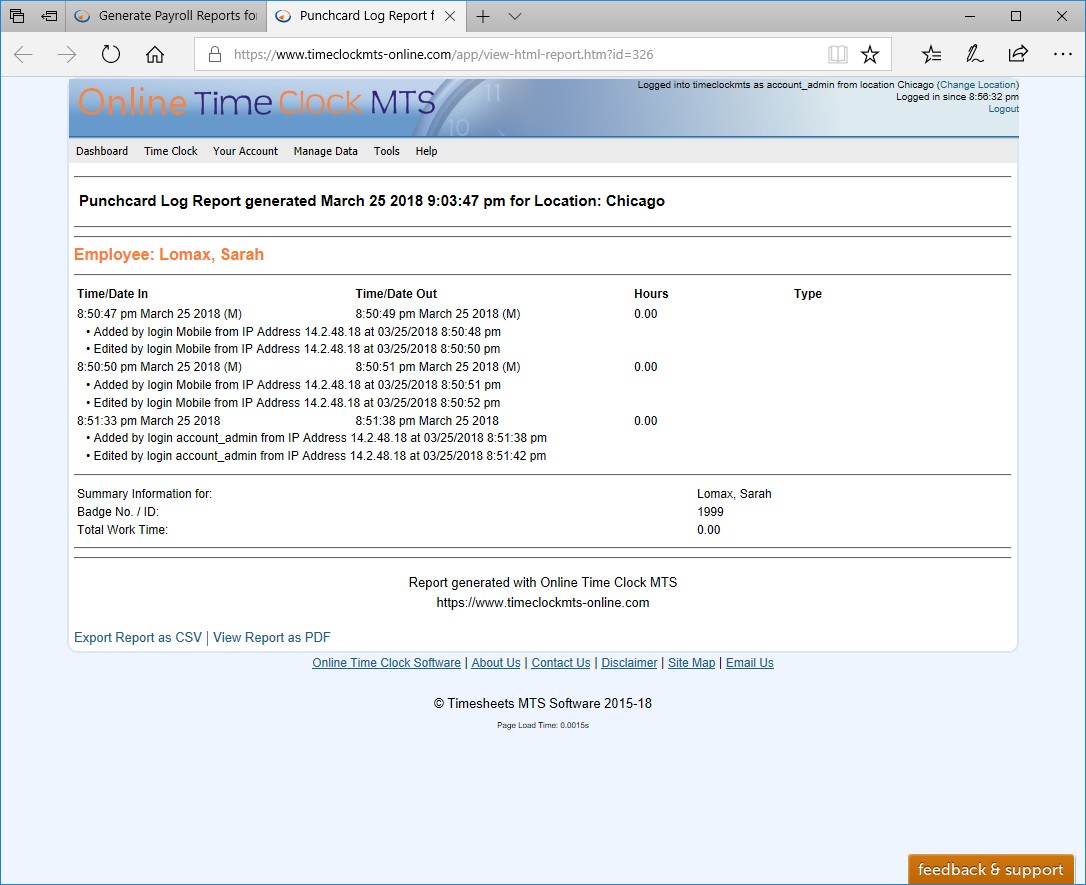1086x885 pixels.
Task: Expand the tab preview chevron
Action: point(515,16)
